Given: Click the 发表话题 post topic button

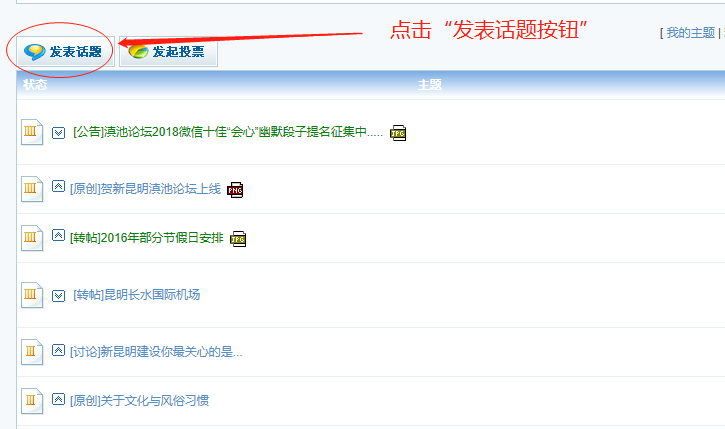Looking at the screenshot, I should pos(66,52).
